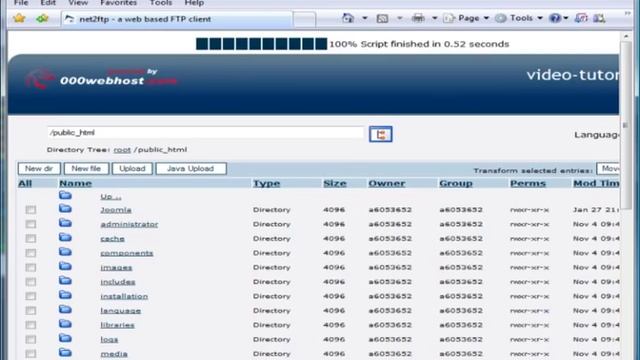Tick the language row checkbox

click(x=31, y=311)
